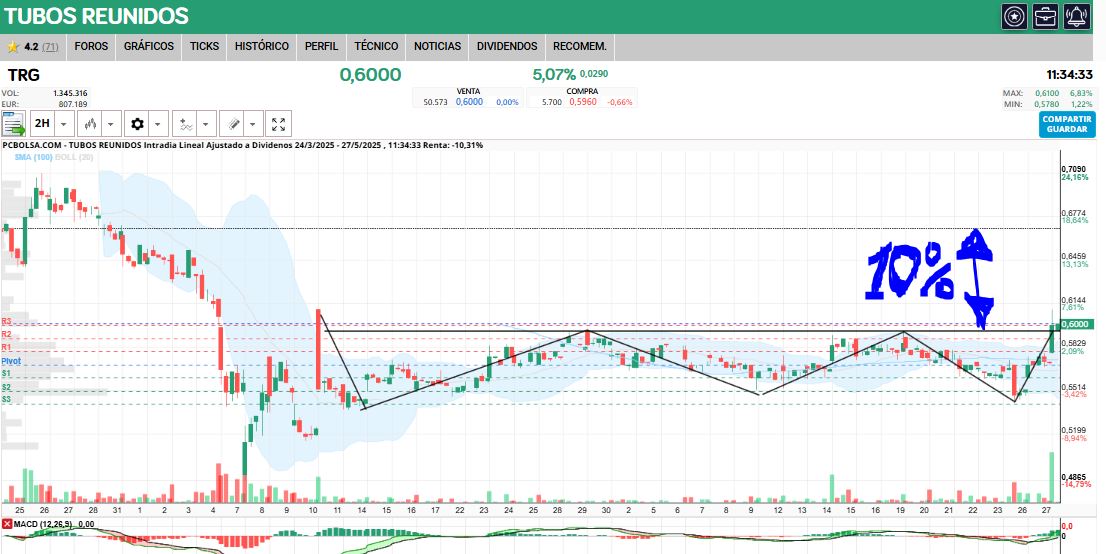
Task: Open the DIVIDENDOS tab
Action: tap(507, 46)
